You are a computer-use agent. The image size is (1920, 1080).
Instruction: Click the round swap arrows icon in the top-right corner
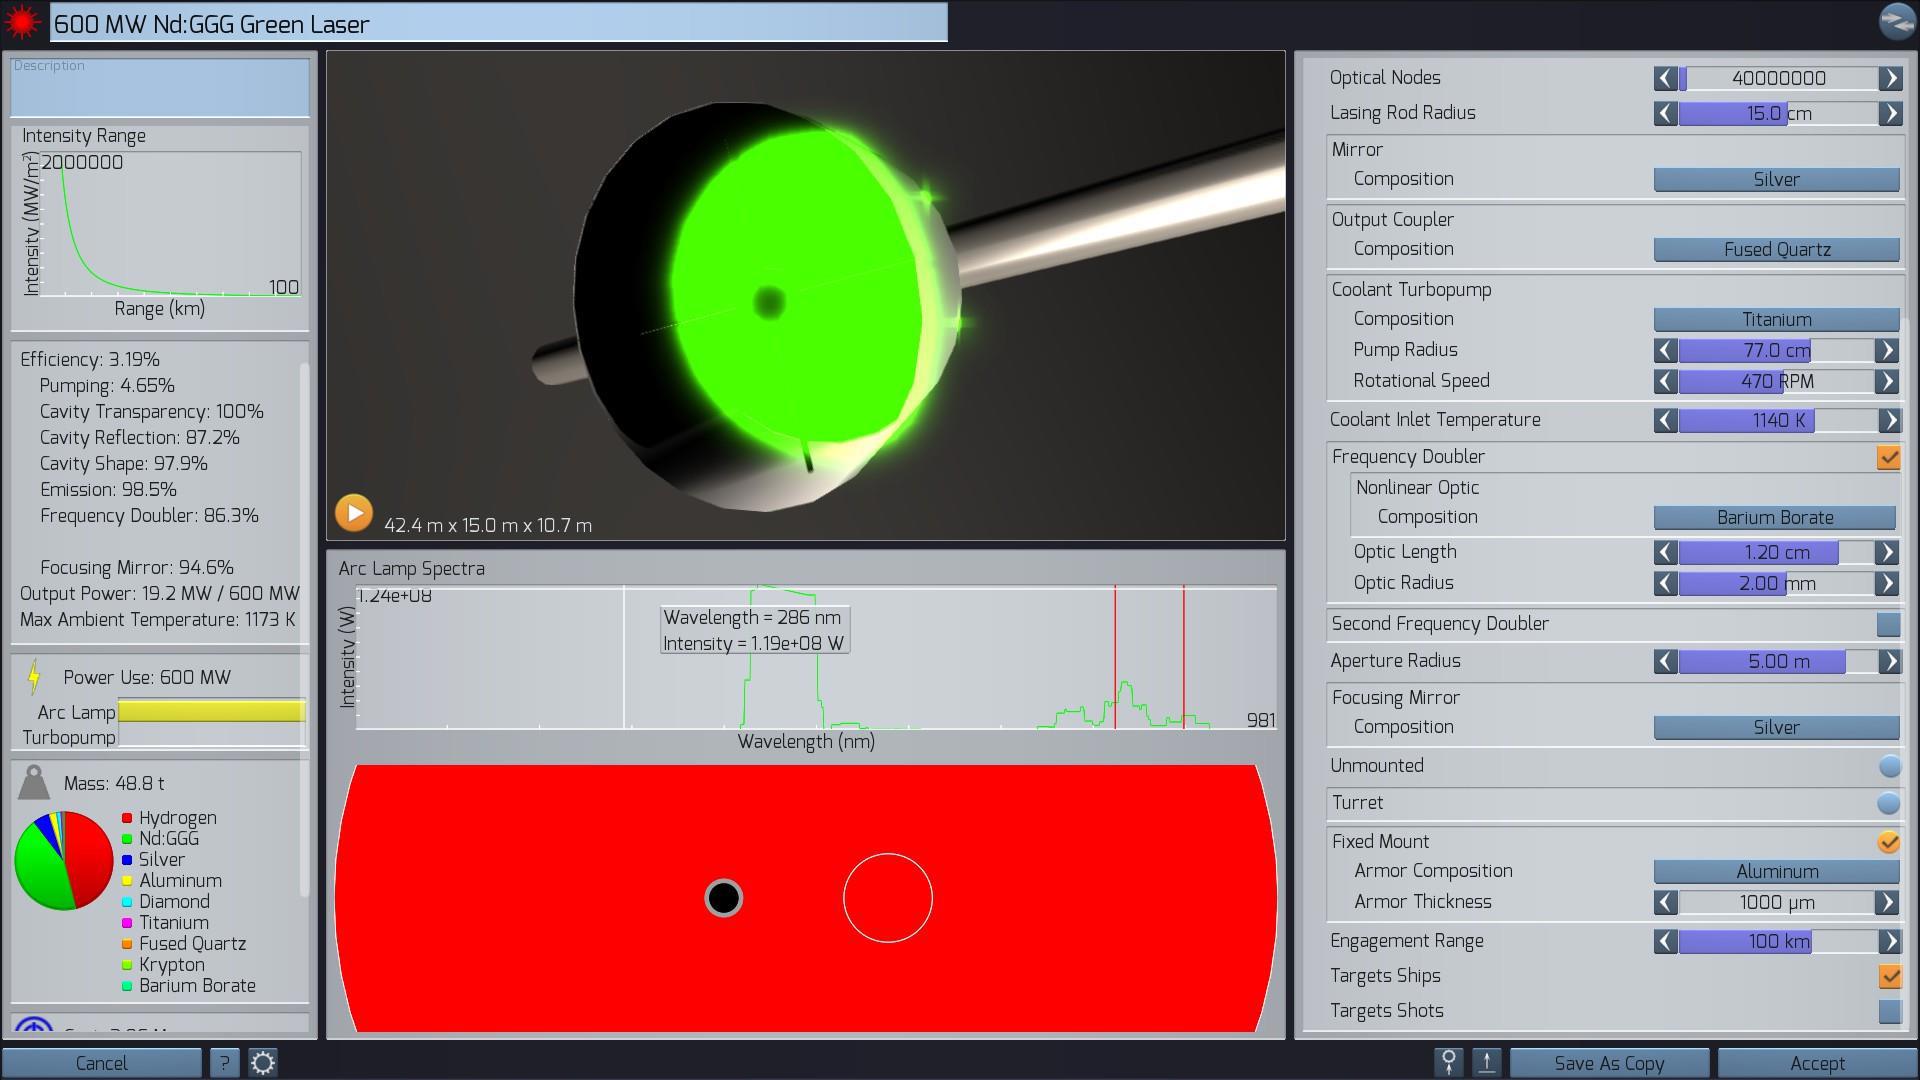(1896, 21)
